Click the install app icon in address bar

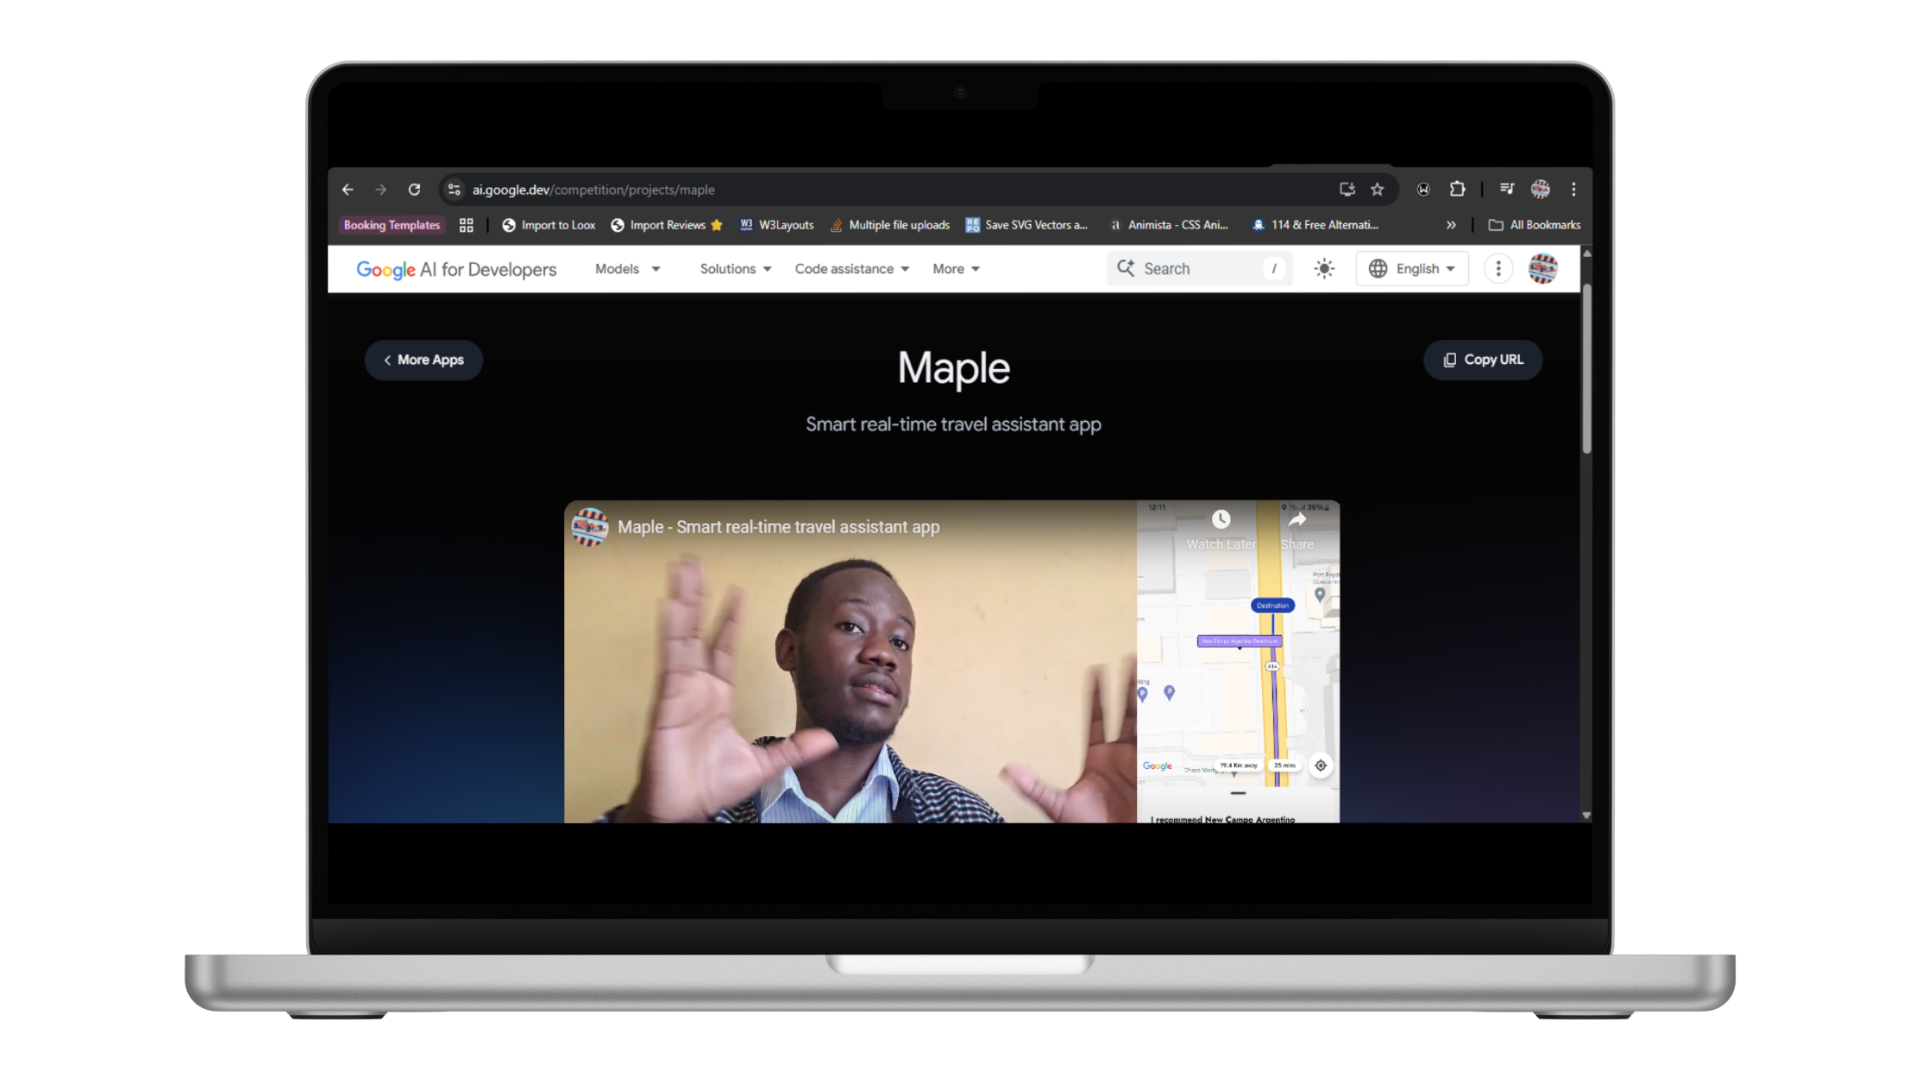[x=1347, y=189]
